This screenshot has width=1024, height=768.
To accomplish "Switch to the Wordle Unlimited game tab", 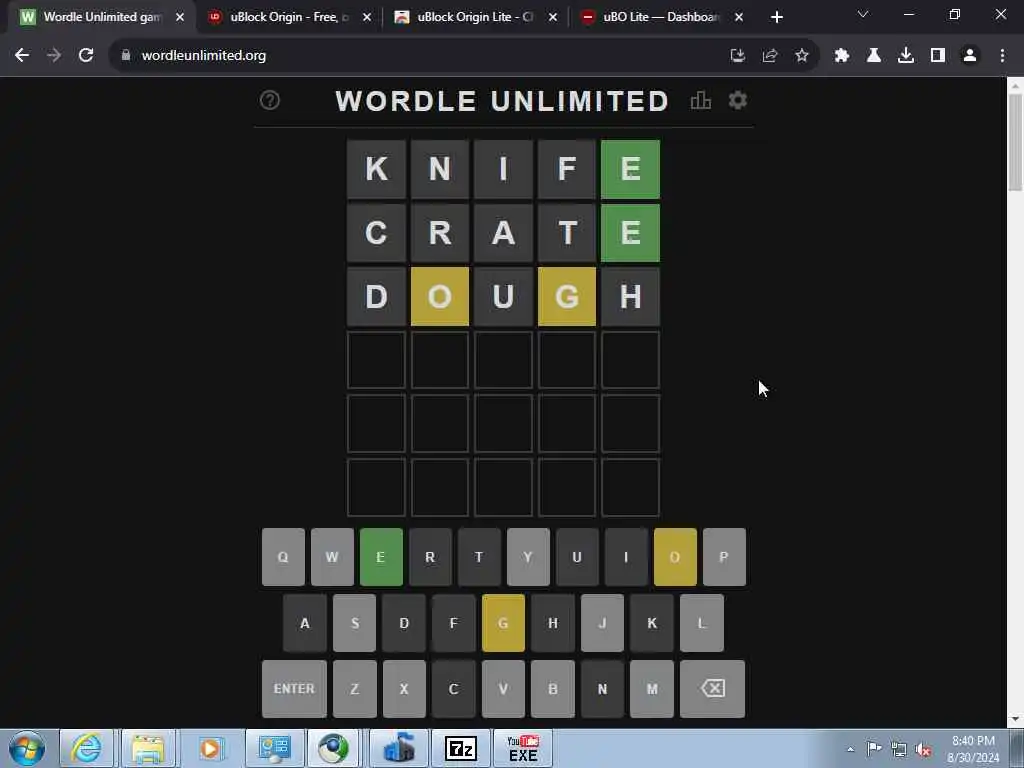I will pos(101,17).
